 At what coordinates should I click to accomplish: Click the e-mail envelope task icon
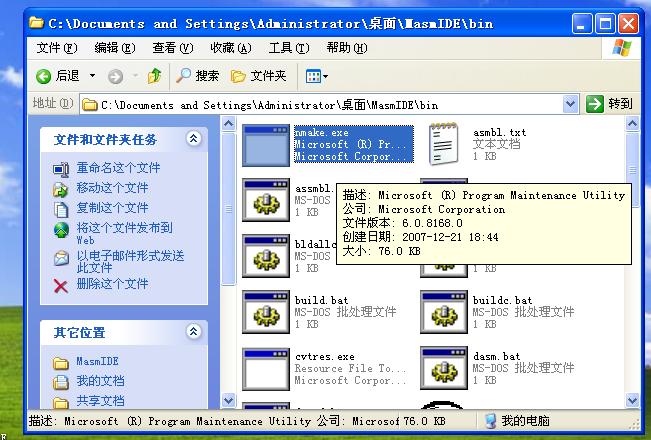tap(61, 258)
